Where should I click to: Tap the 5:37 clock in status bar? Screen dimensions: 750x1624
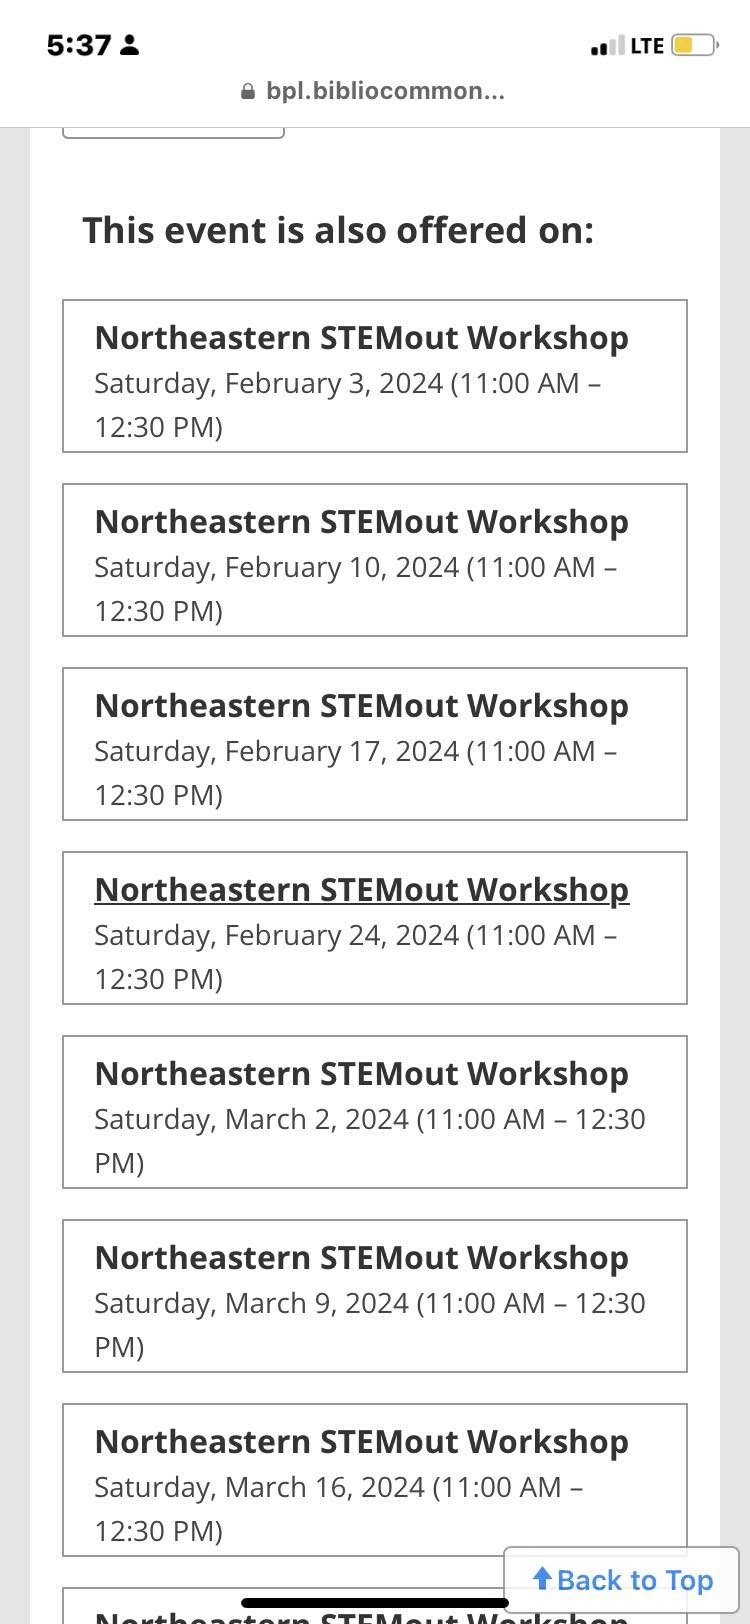point(78,45)
